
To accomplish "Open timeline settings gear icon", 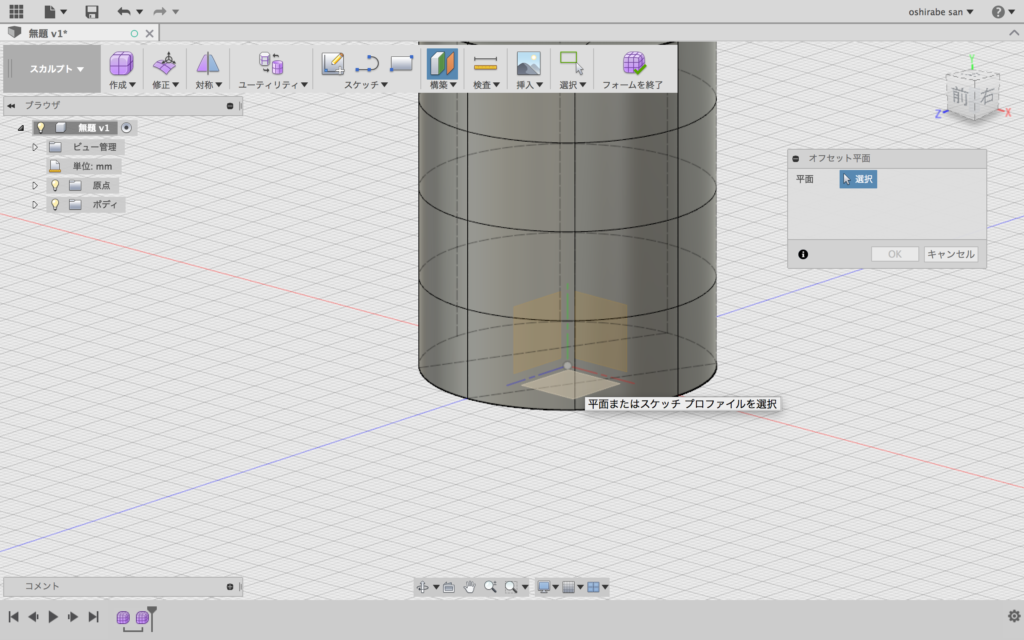I will click(x=1014, y=616).
